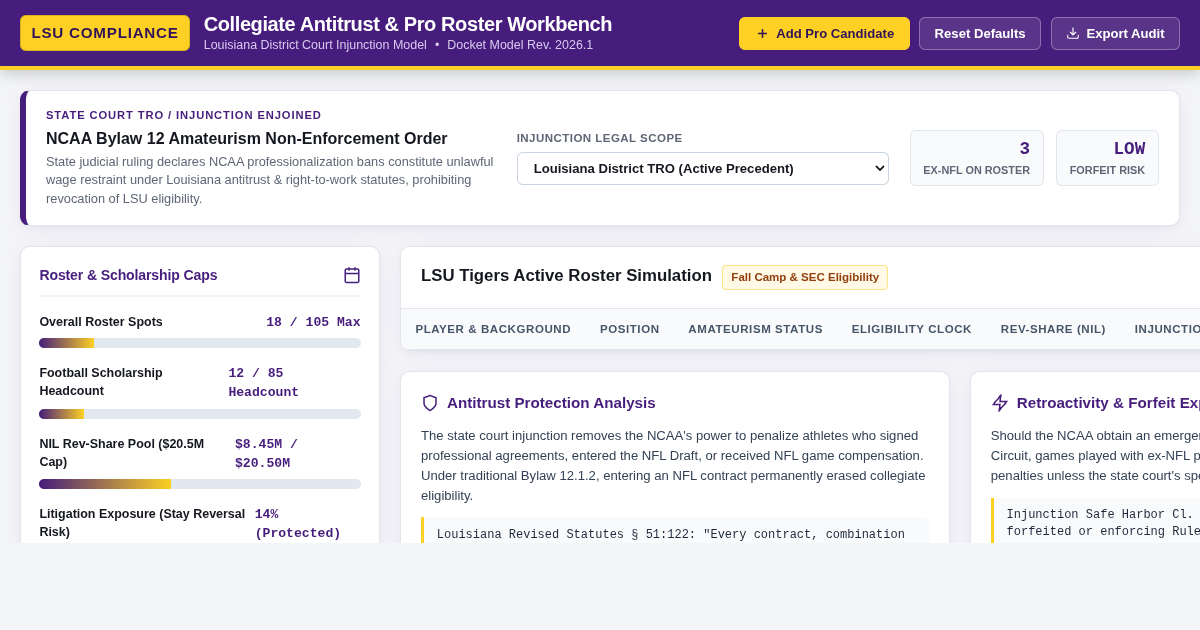1200x630 pixels.
Task: Click the Docket Model Rev. 2026.1 subtitle
Action: point(520,45)
